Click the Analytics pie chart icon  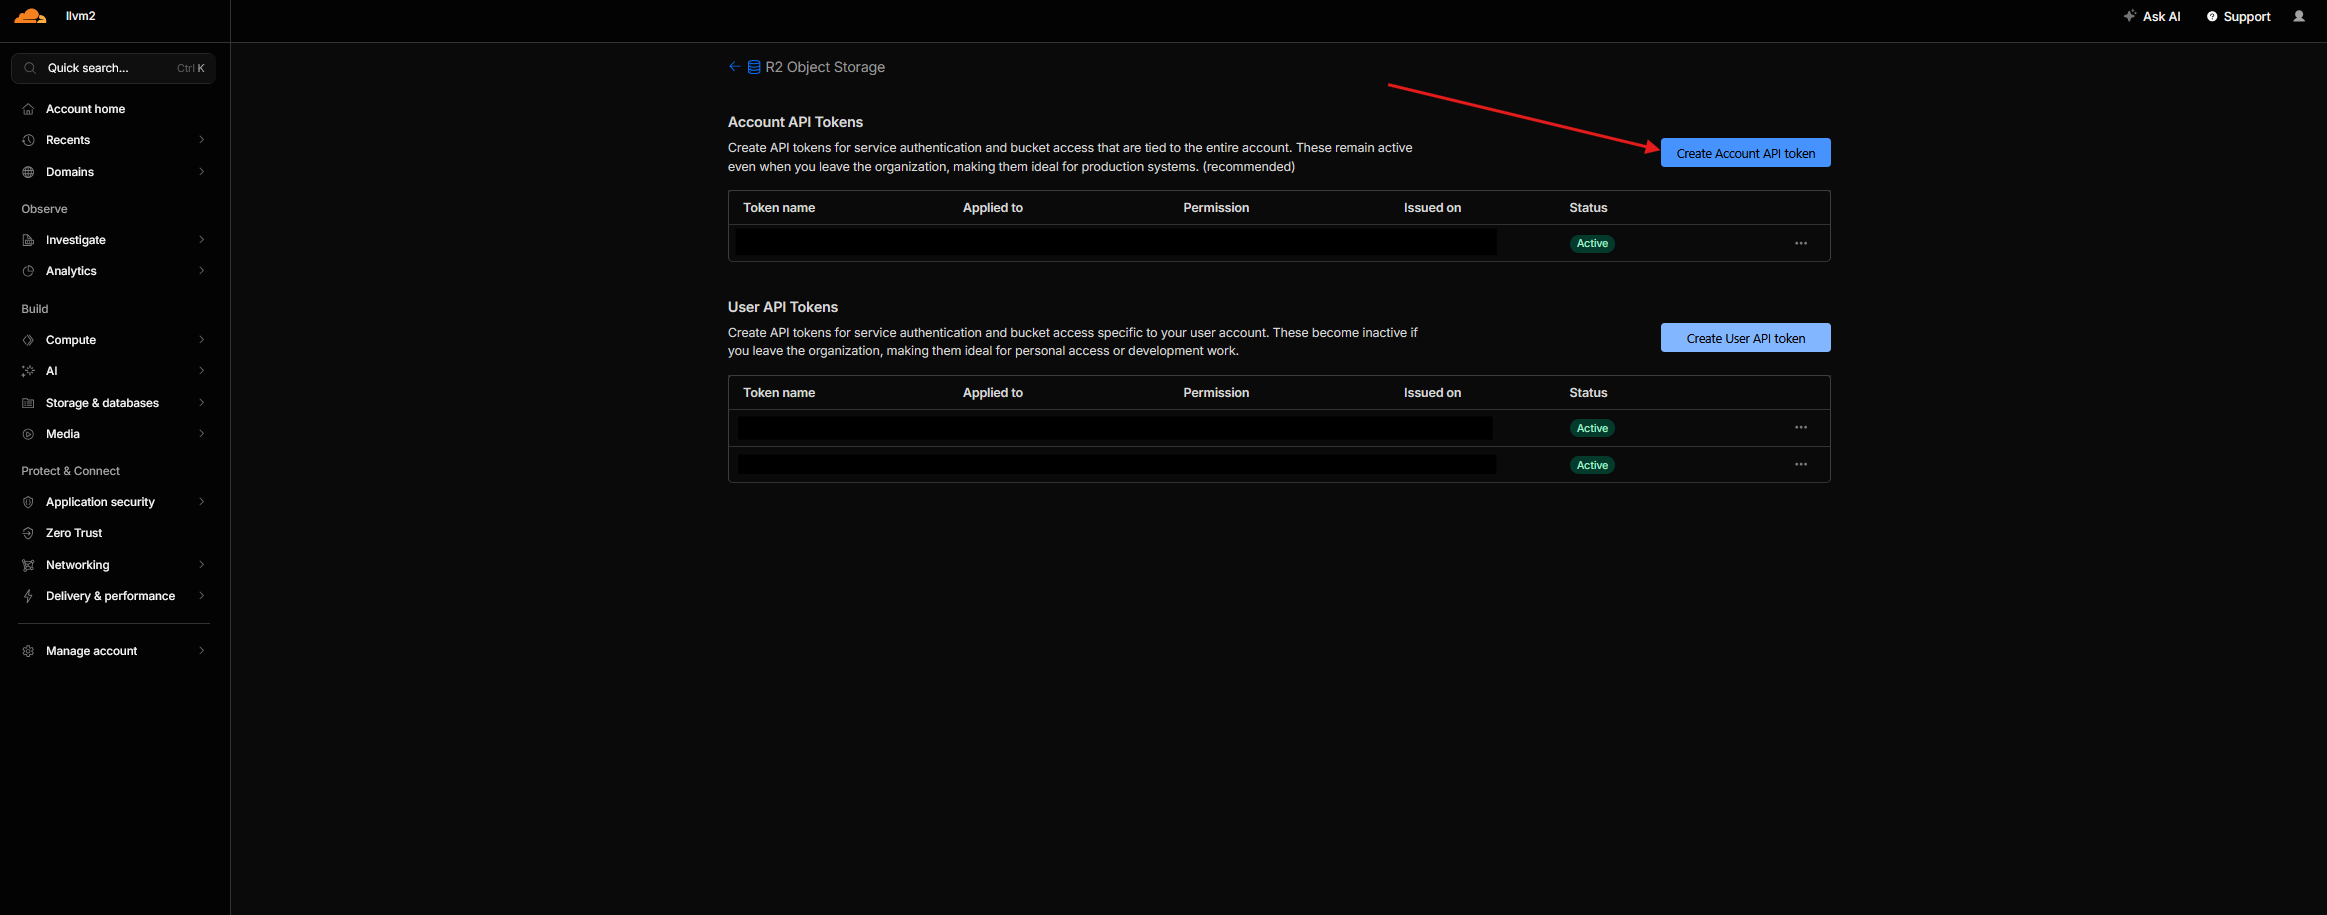tap(28, 271)
